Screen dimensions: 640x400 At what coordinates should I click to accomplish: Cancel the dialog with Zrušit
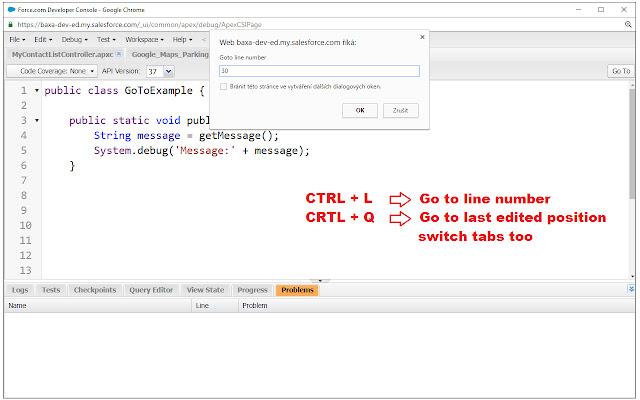coord(401,111)
